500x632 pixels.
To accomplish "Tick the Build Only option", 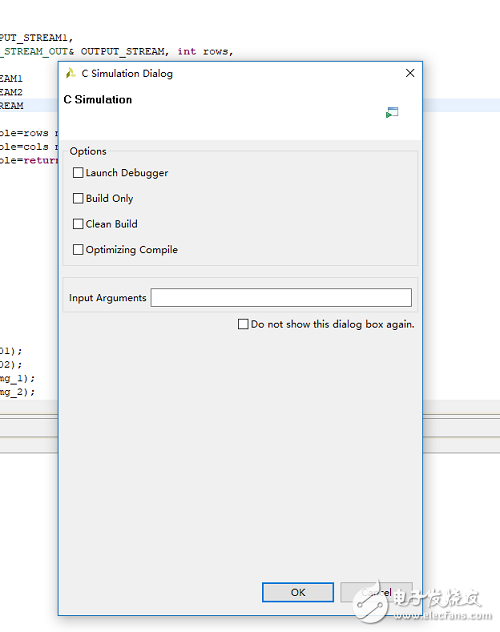I will tap(78, 198).
